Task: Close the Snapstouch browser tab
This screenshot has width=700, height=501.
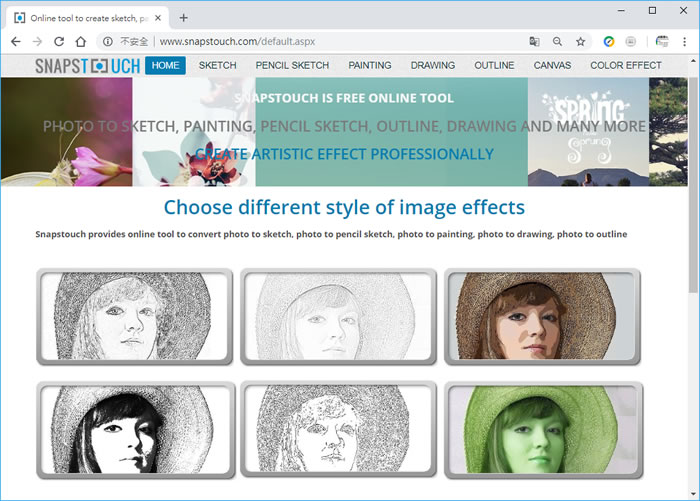Action: click(156, 17)
